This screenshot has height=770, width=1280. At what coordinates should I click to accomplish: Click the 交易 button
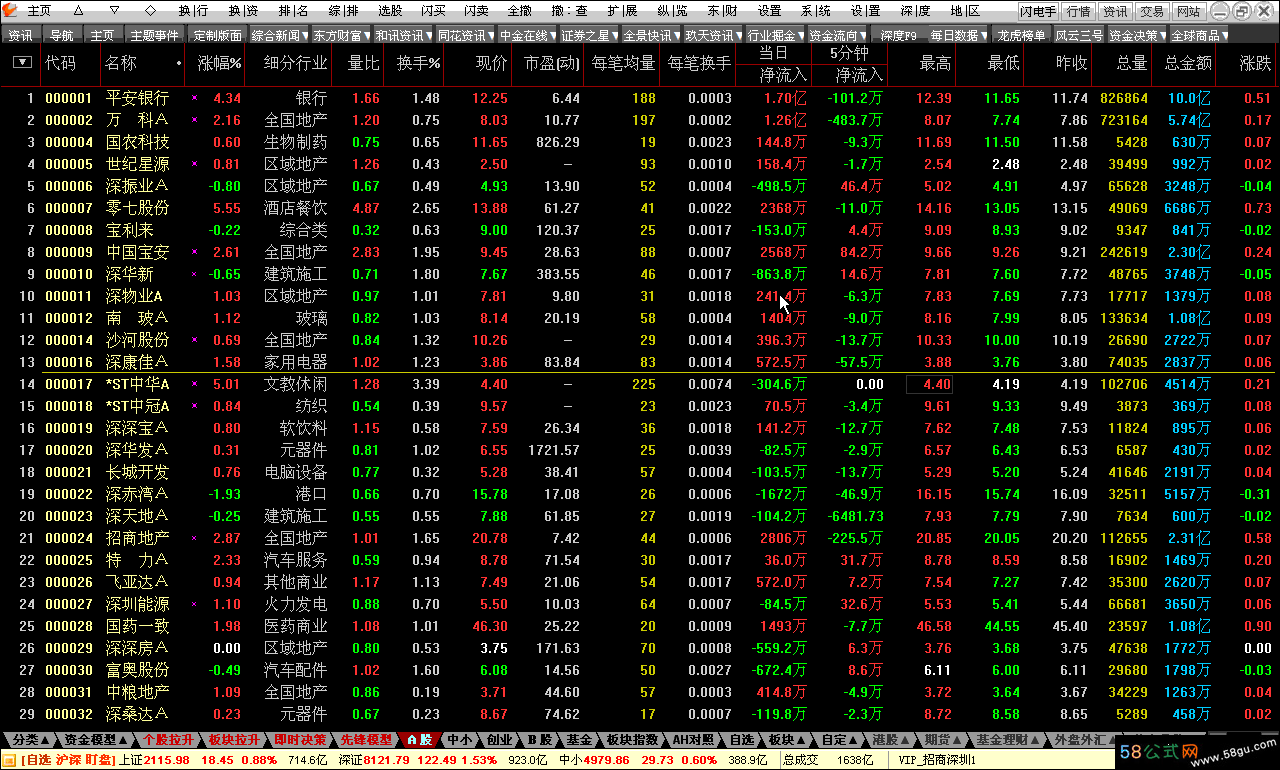coord(1152,11)
